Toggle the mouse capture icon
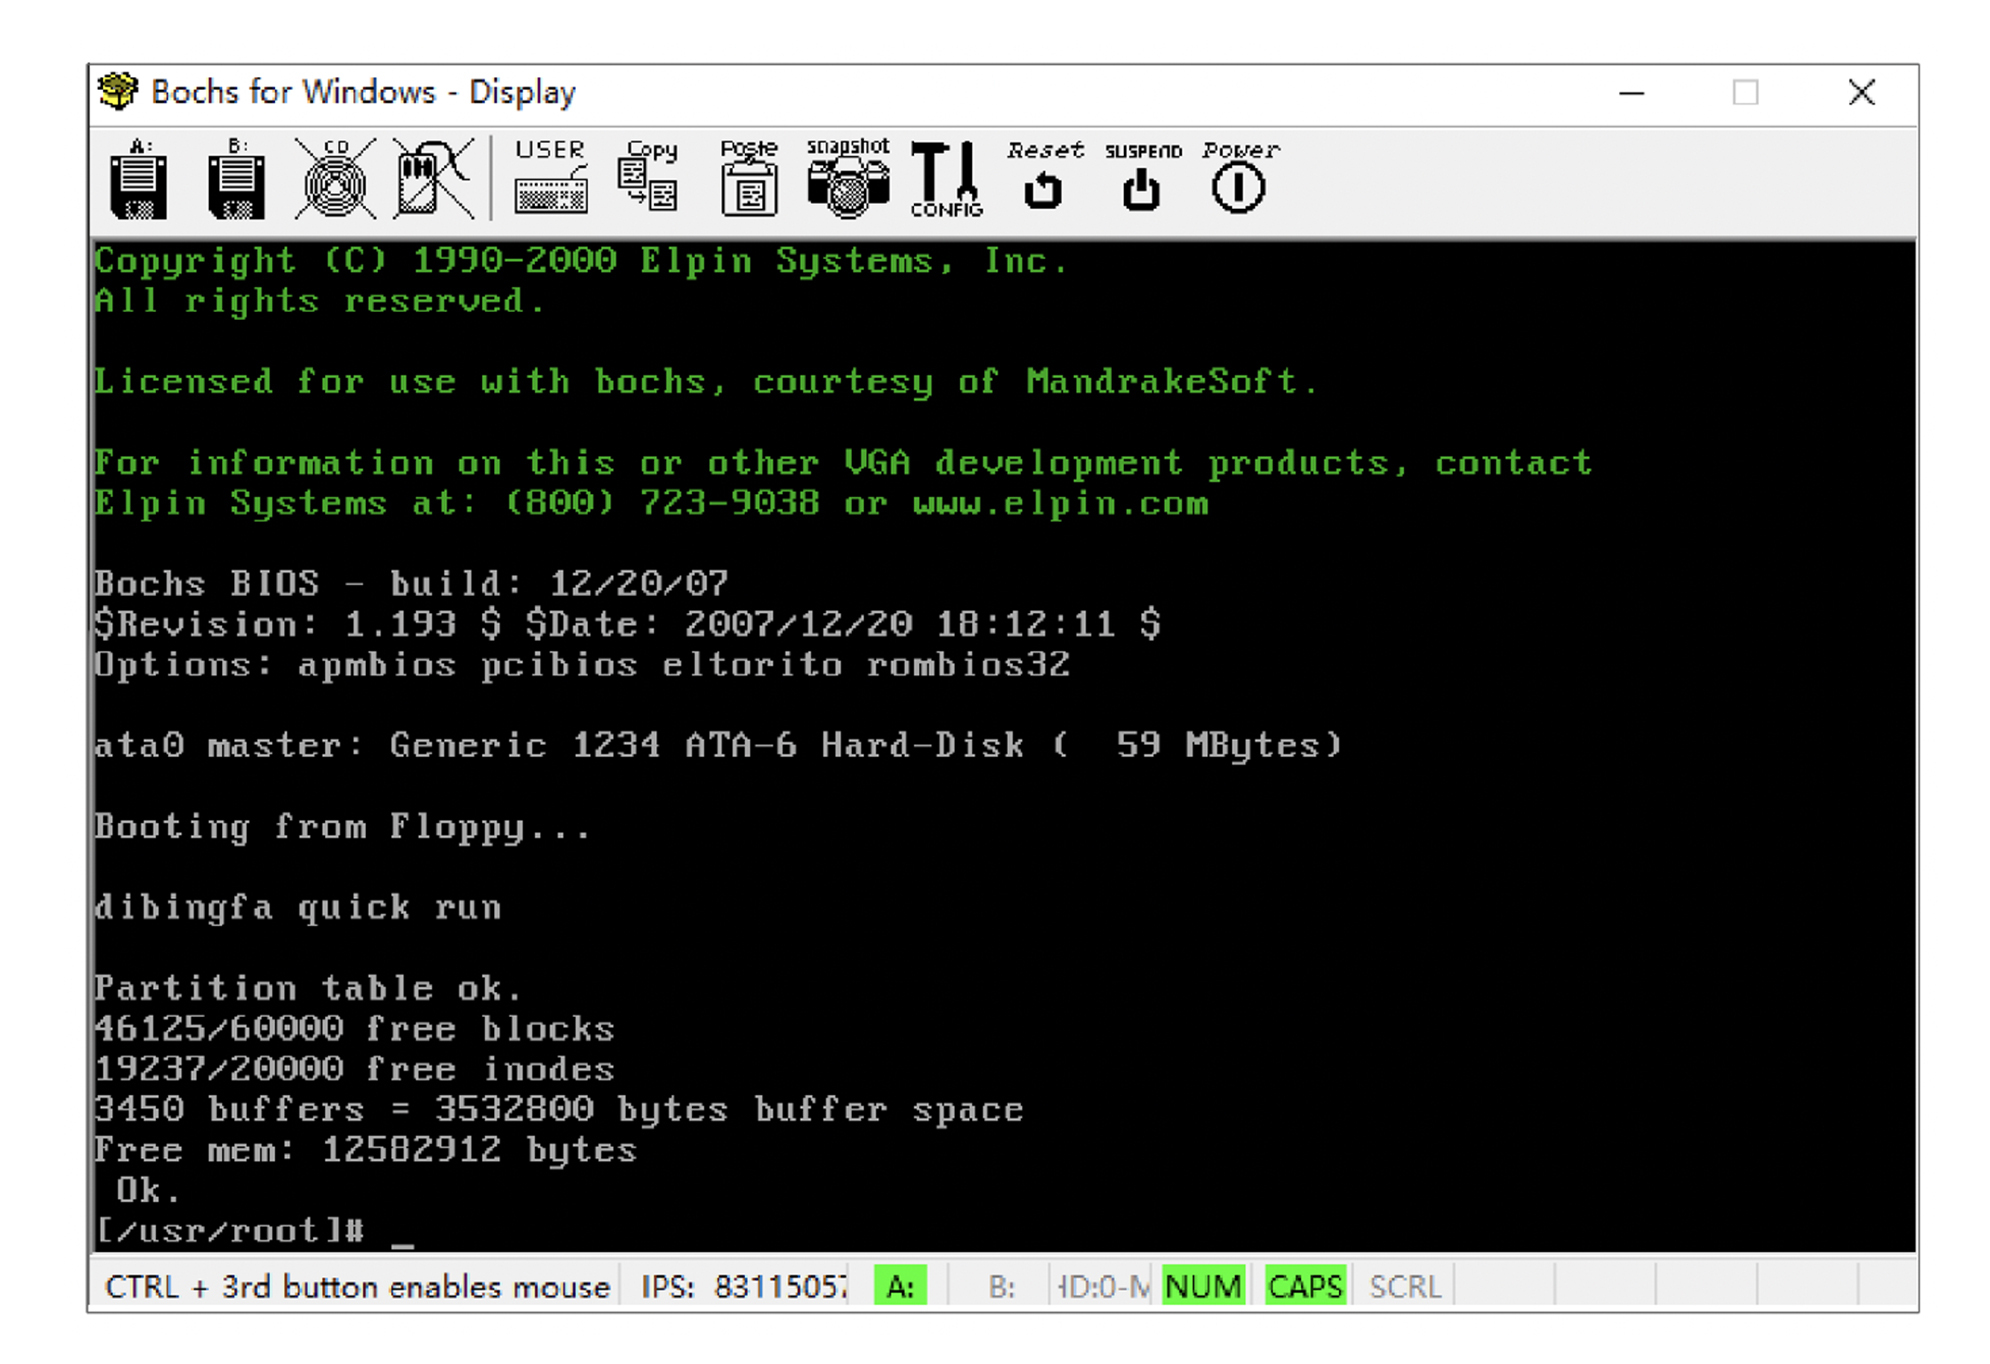The width and height of the screenshot is (1990, 1364). coord(433,179)
